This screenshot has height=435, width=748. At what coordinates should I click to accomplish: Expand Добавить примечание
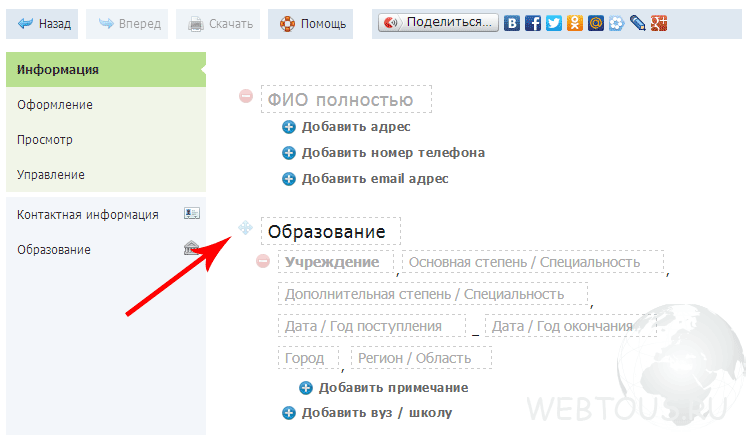384,388
